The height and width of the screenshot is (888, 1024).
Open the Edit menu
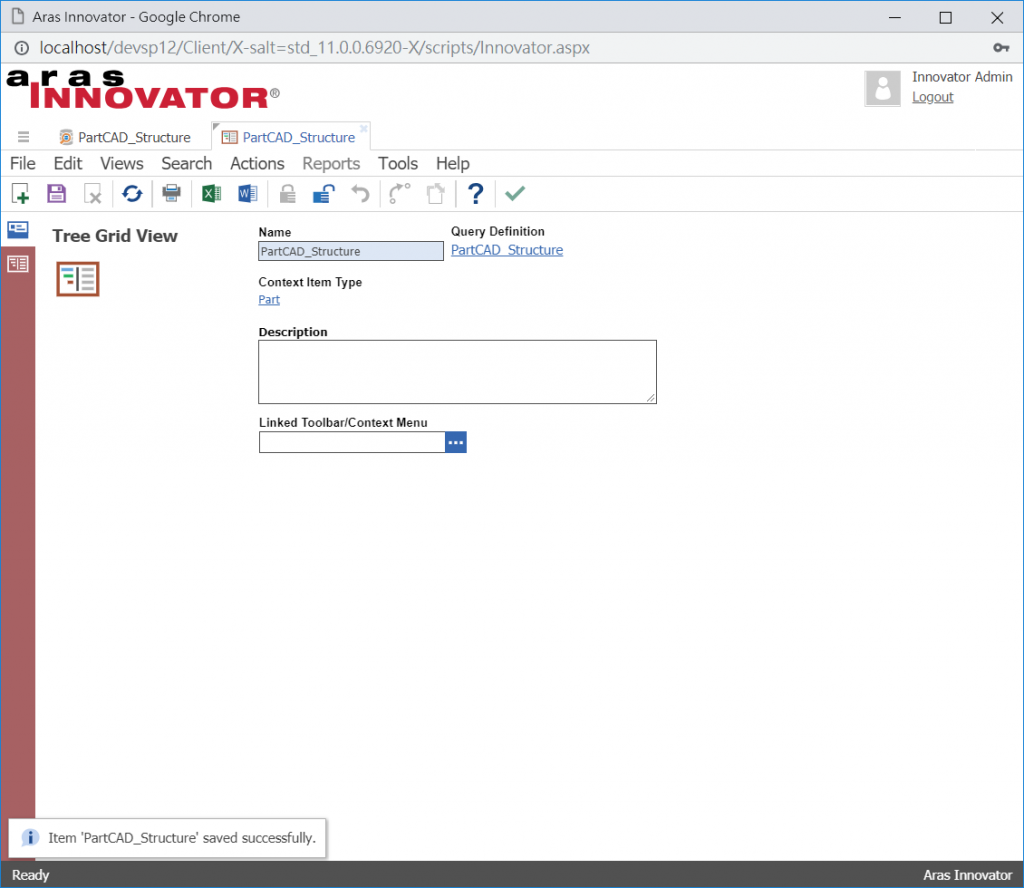(68, 163)
